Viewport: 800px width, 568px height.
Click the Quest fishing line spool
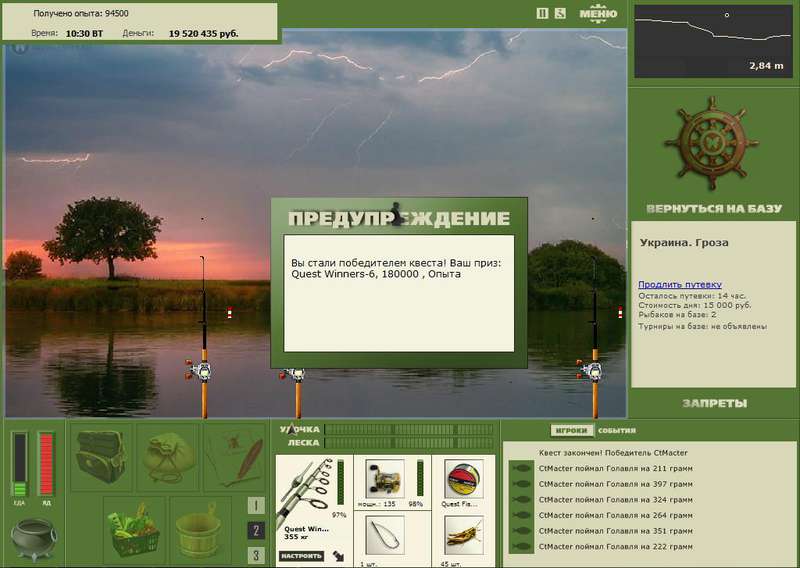coord(463,479)
